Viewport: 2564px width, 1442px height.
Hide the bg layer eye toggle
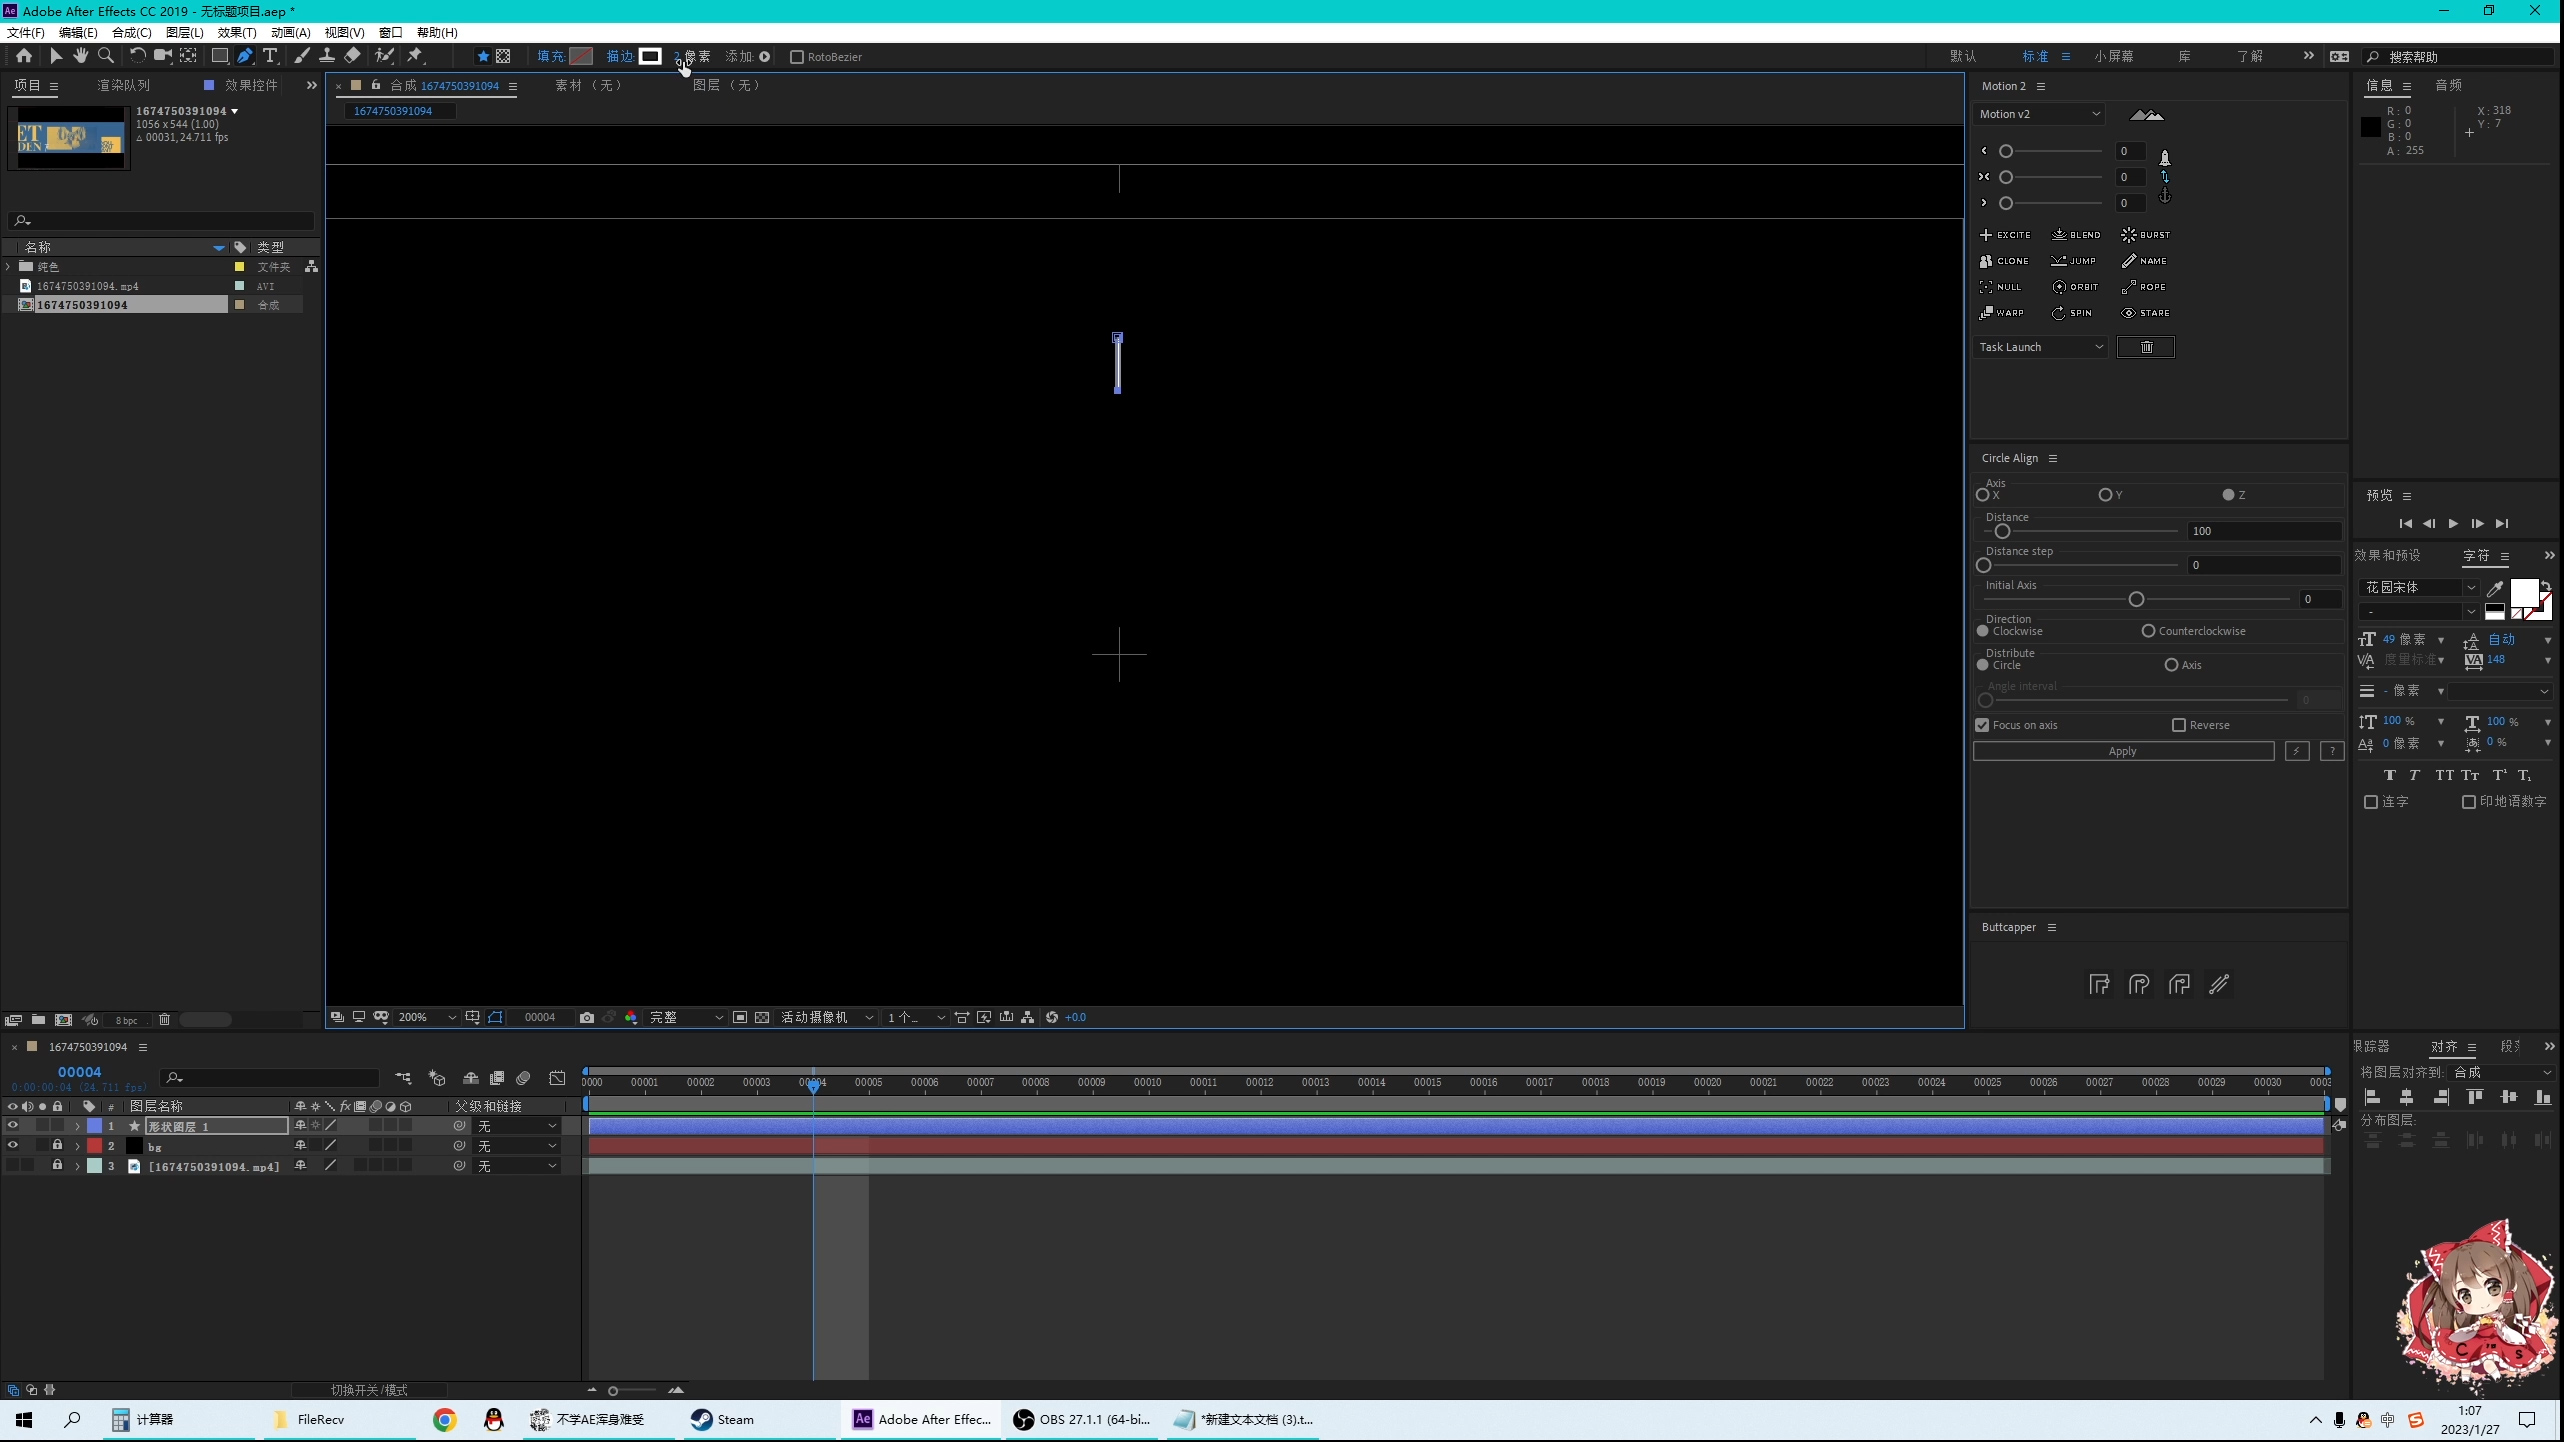tap(12, 1146)
